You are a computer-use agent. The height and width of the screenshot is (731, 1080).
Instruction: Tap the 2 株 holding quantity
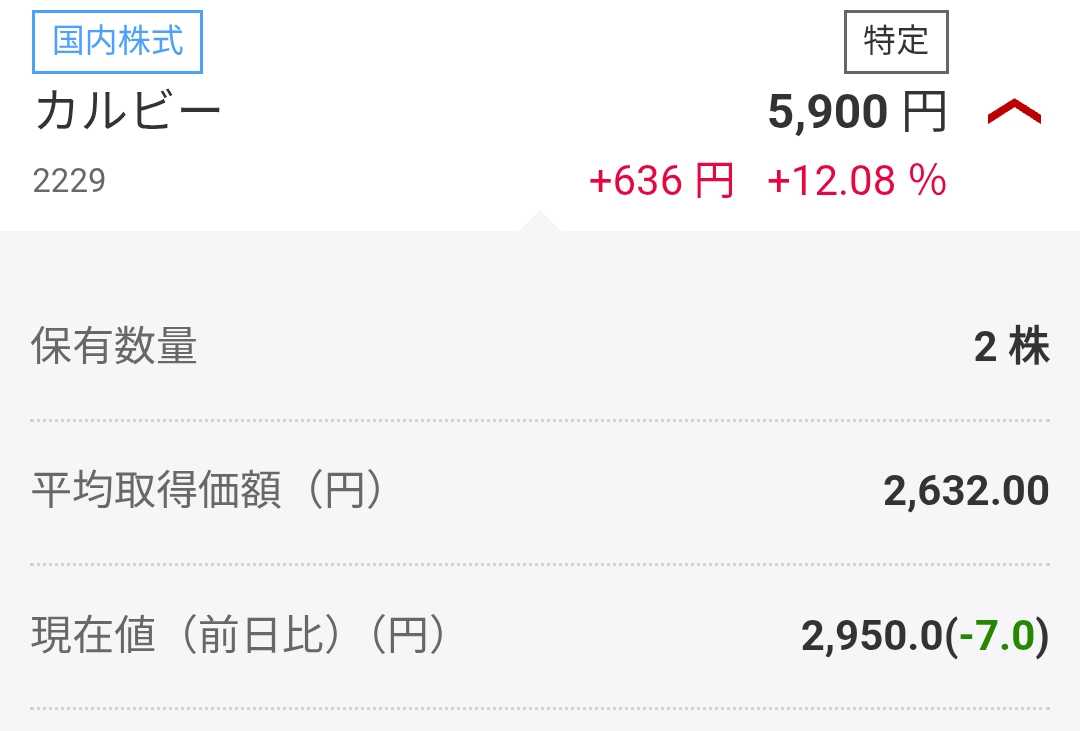point(1011,346)
